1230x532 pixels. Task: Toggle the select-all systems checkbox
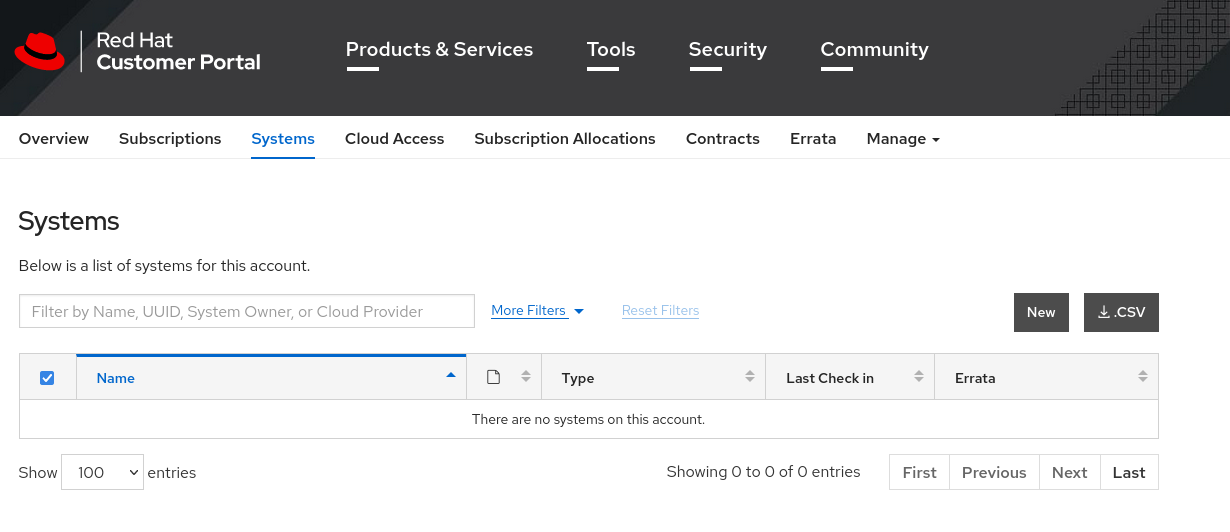[x=47, y=378]
